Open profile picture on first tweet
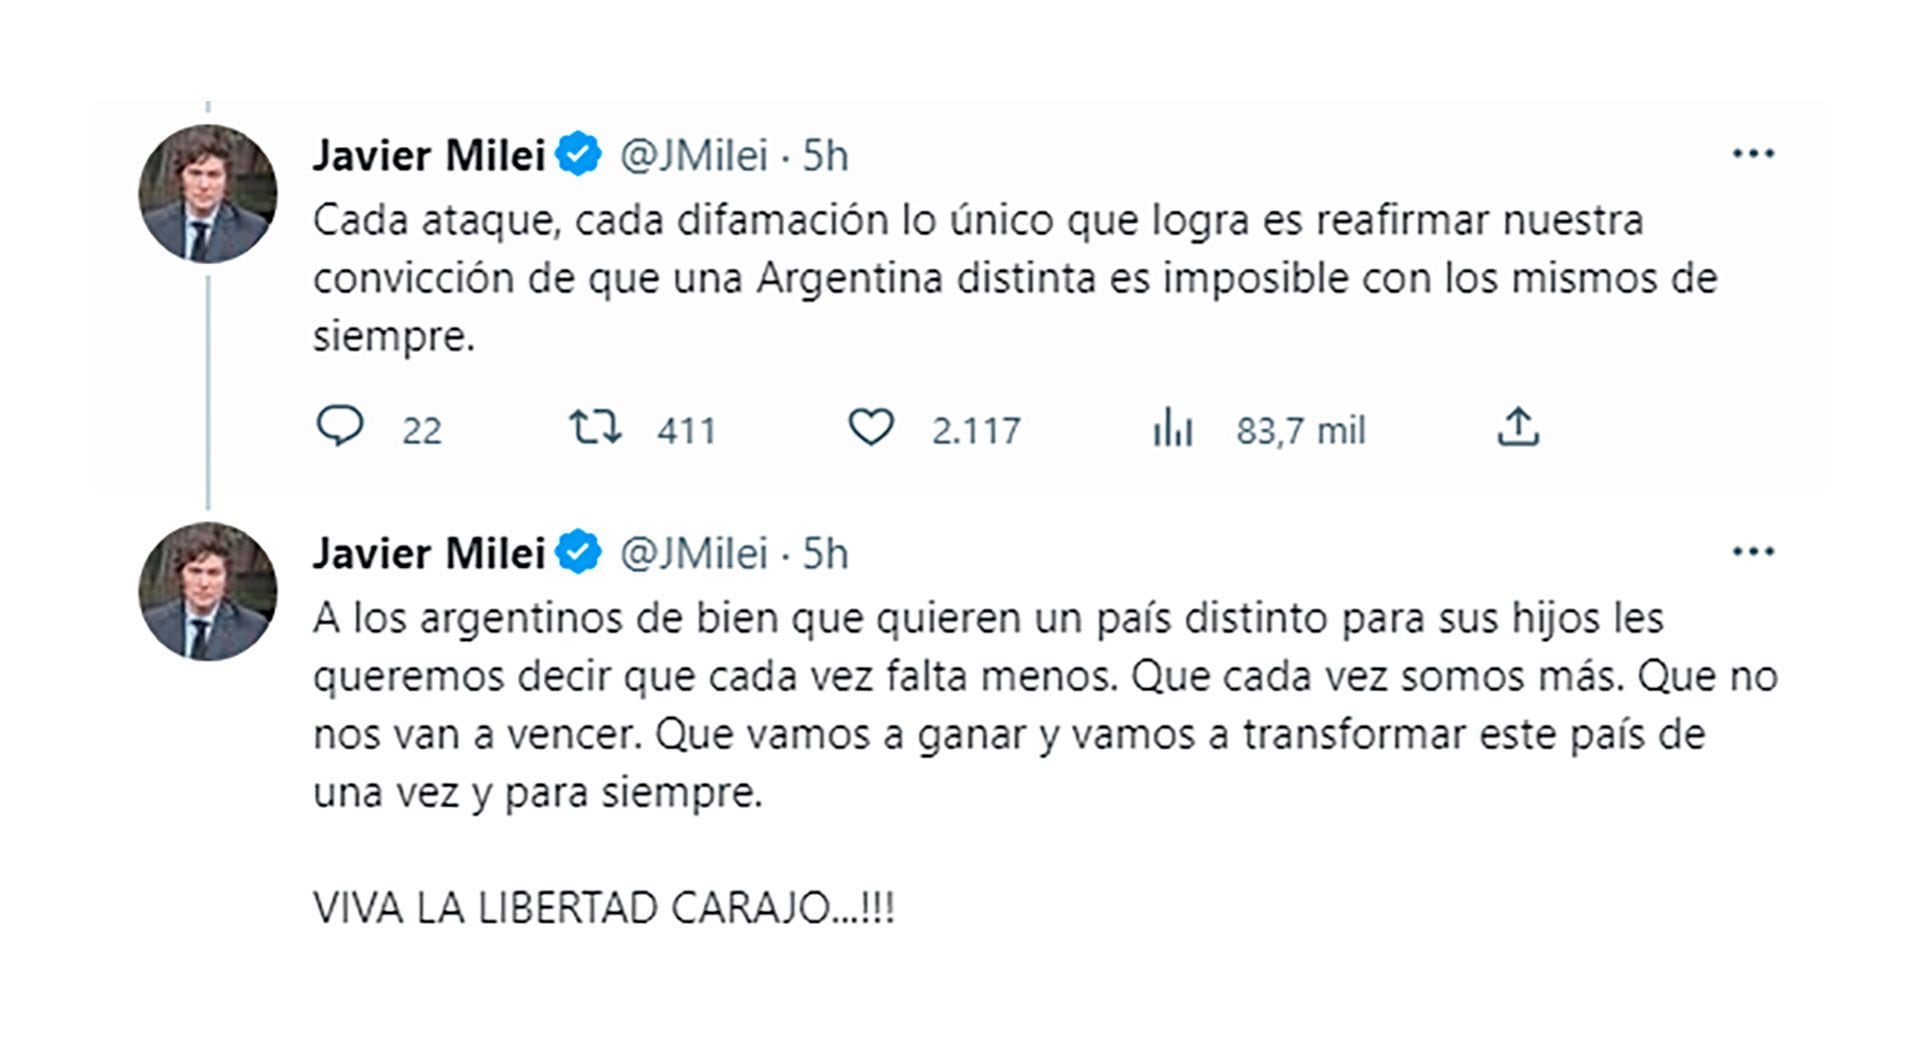Viewport: 1920px width, 1053px height. click(208, 194)
